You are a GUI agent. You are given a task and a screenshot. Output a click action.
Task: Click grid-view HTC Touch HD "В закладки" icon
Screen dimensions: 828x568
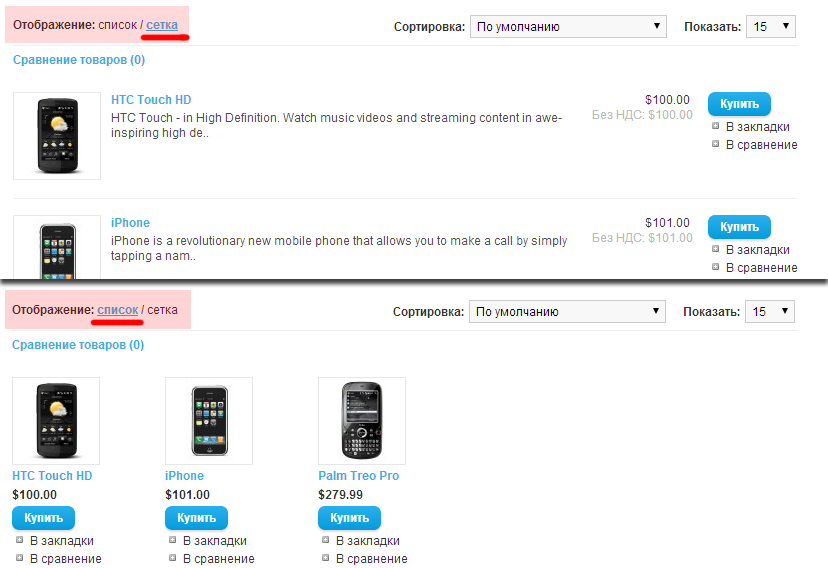tap(20, 541)
